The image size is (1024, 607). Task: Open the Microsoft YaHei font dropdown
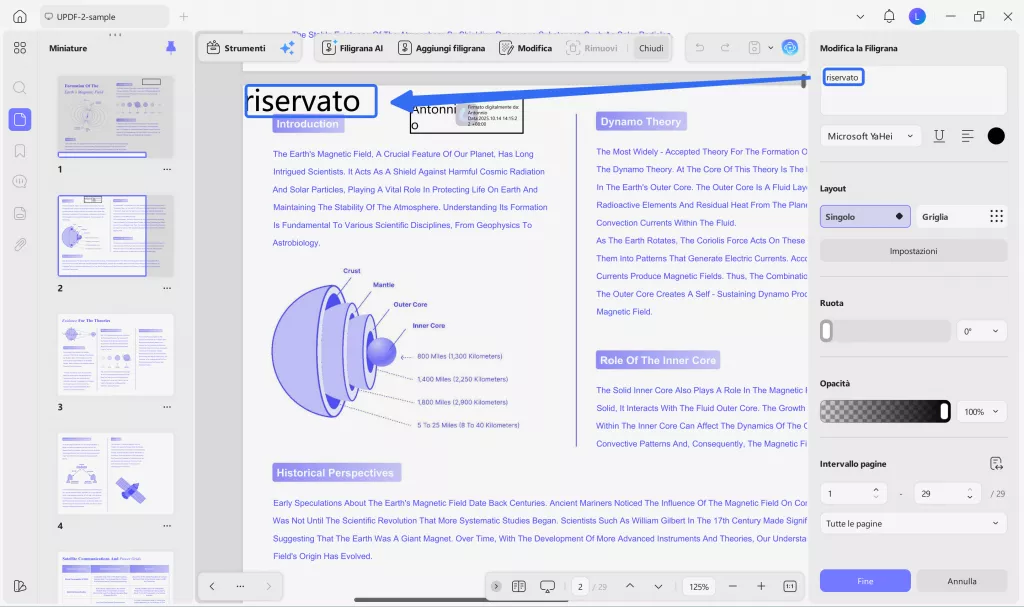click(x=869, y=136)
